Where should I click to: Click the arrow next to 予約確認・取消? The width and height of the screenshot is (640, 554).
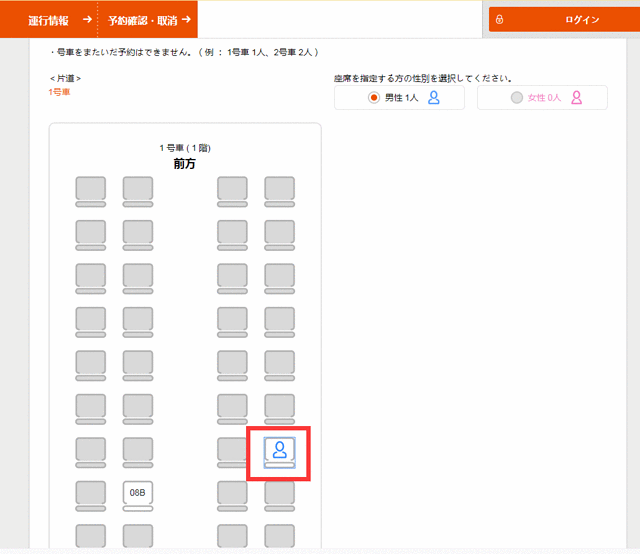[x=186, y=19]
